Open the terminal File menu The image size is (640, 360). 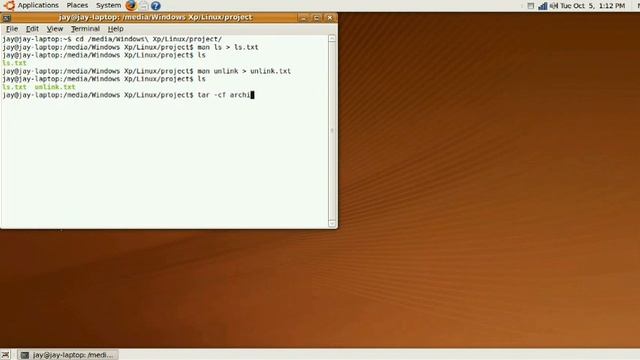[x=12, y=29]
